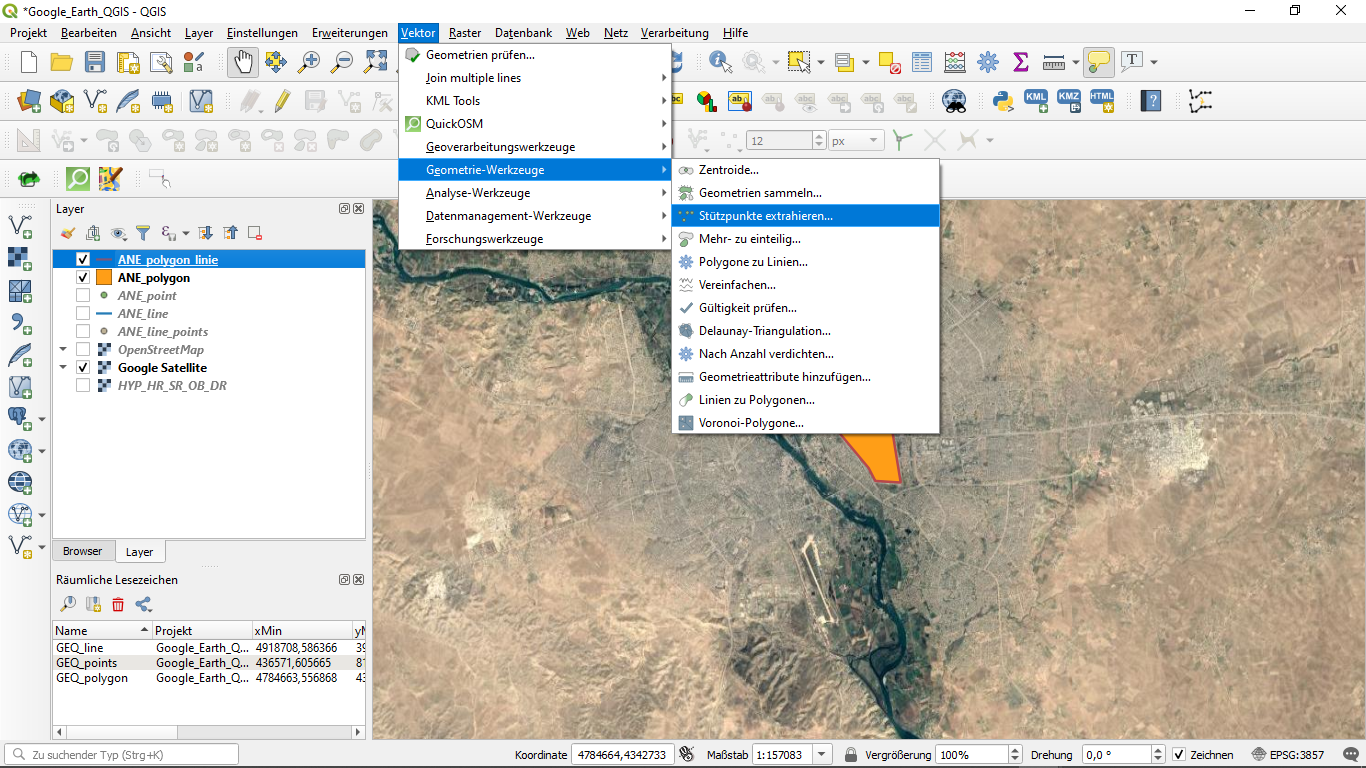Open the Python console icon
The width and height of the screenshot is (1366, 768).
pos(1003,100)
